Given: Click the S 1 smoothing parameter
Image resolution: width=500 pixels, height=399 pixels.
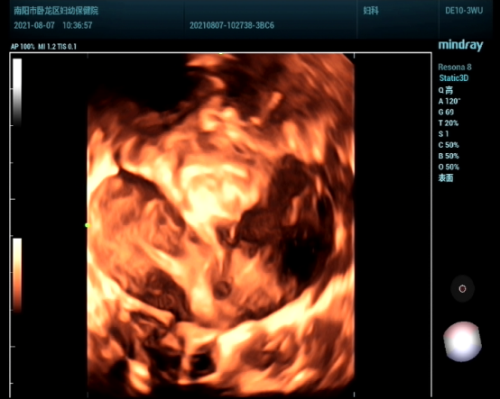Looking at the screenshot, I should point(444,134).
